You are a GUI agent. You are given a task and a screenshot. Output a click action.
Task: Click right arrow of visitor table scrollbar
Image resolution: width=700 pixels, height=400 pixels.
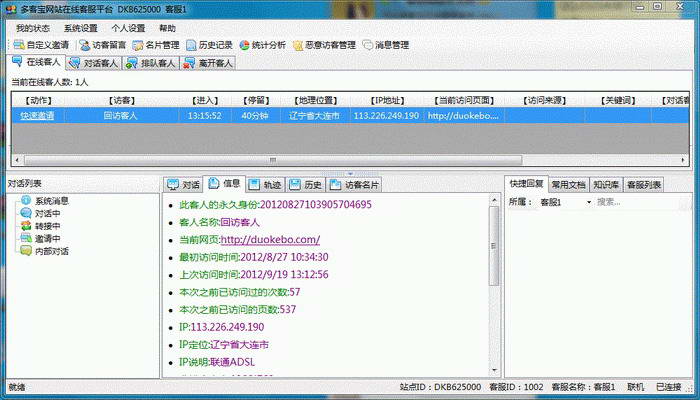point(683,160)
